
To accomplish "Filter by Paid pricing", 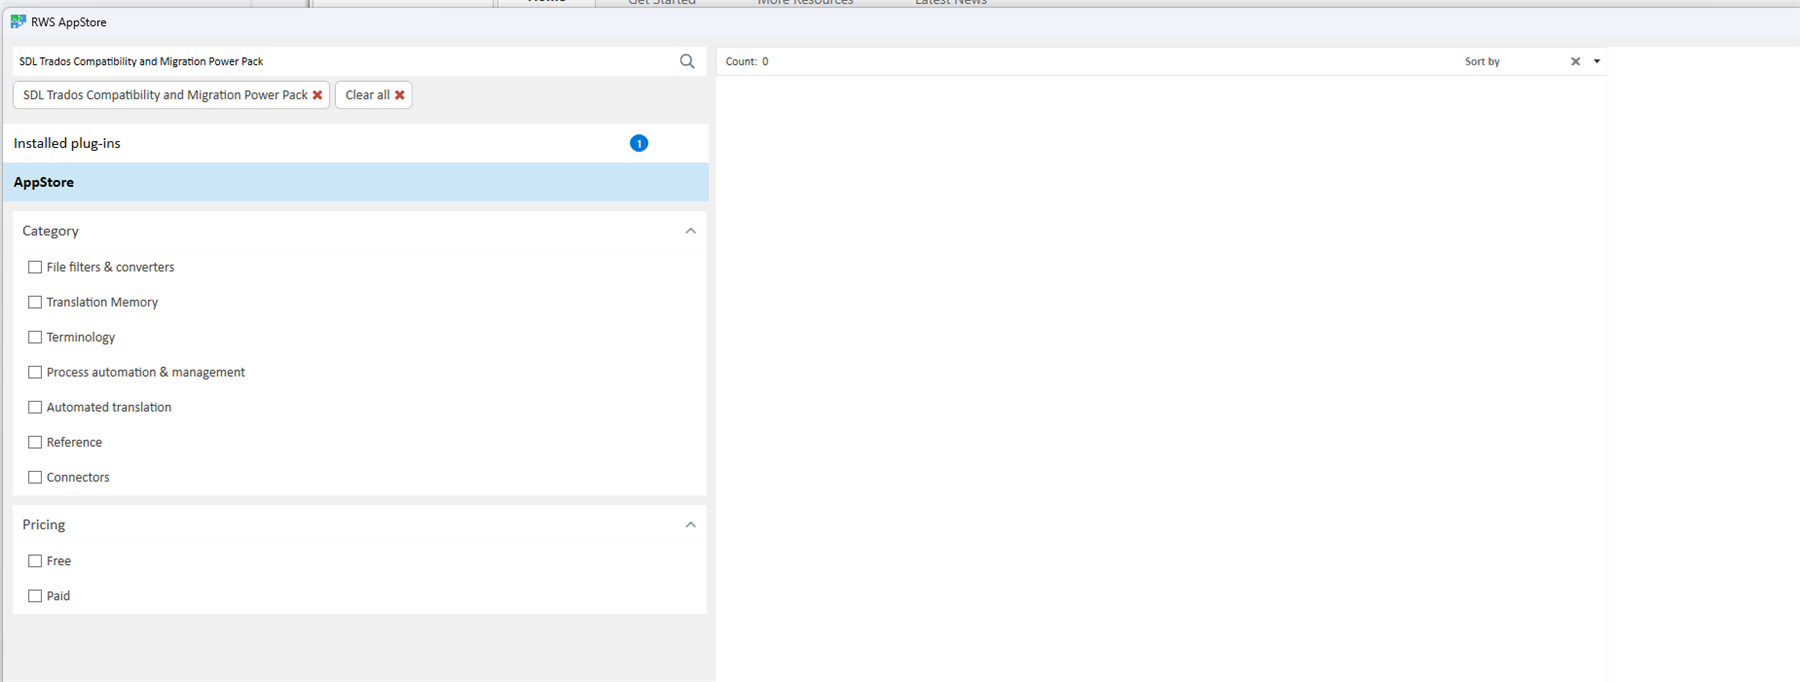I will (35, 596).
